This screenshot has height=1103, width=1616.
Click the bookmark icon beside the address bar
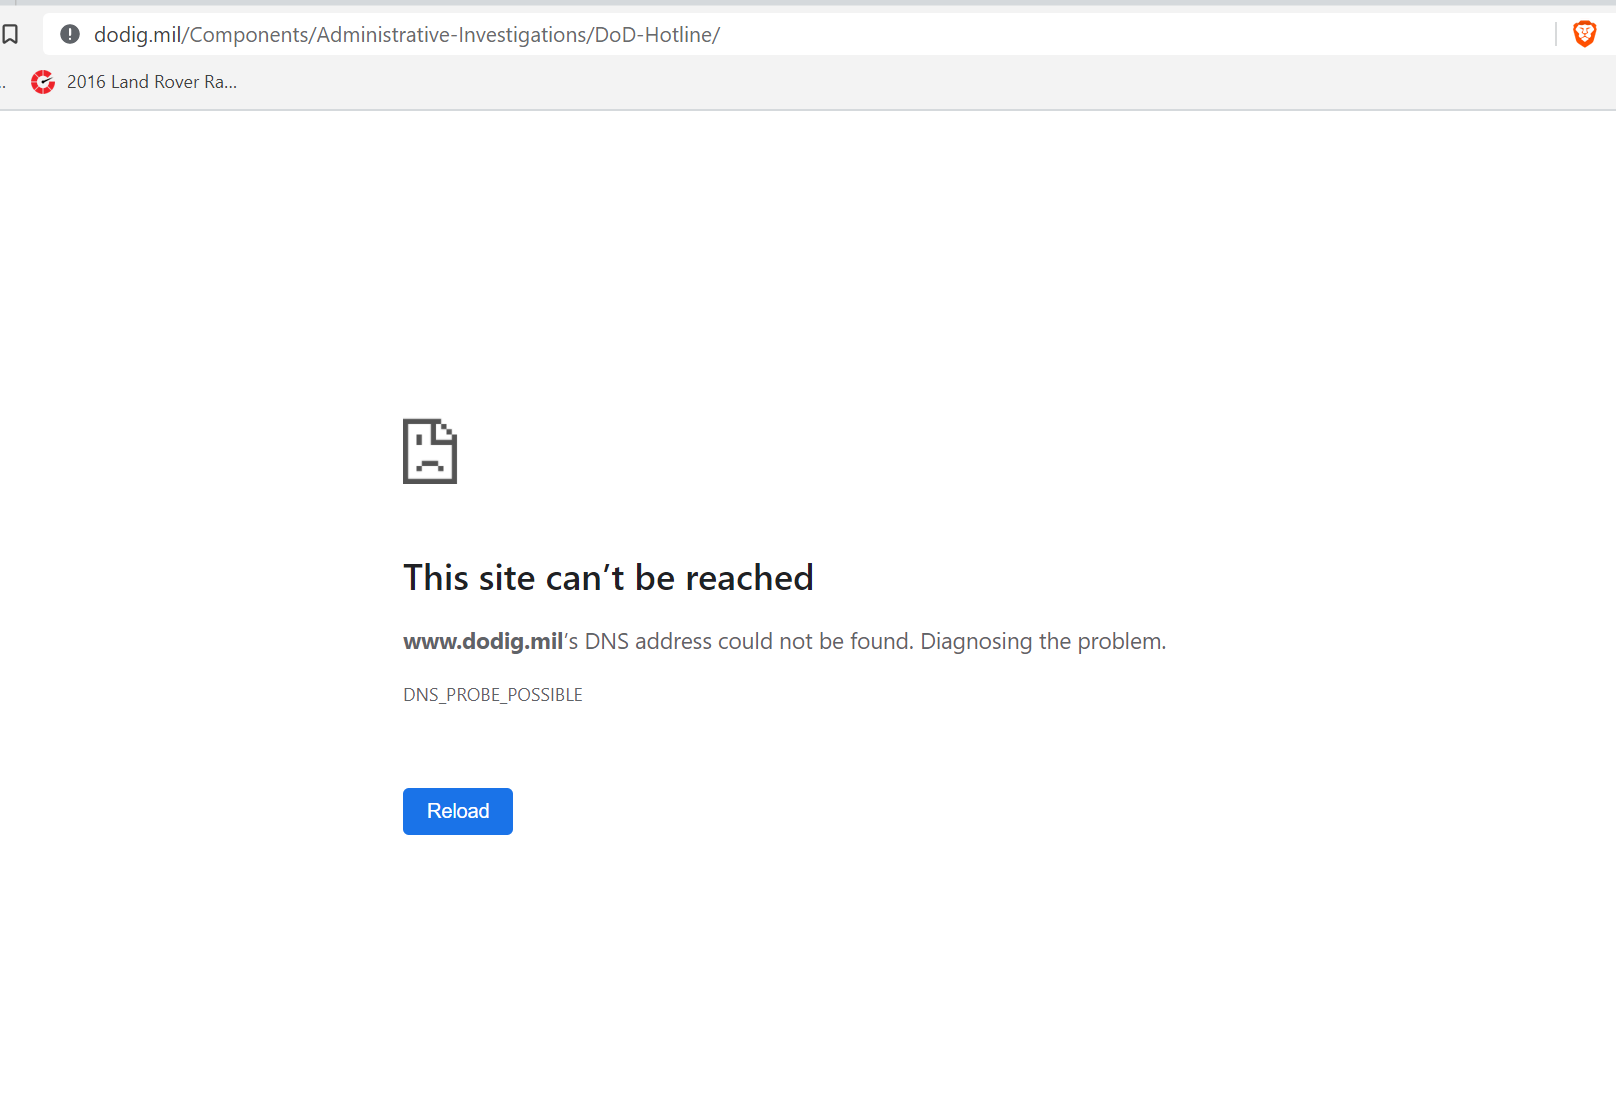(x=11, y=35)
